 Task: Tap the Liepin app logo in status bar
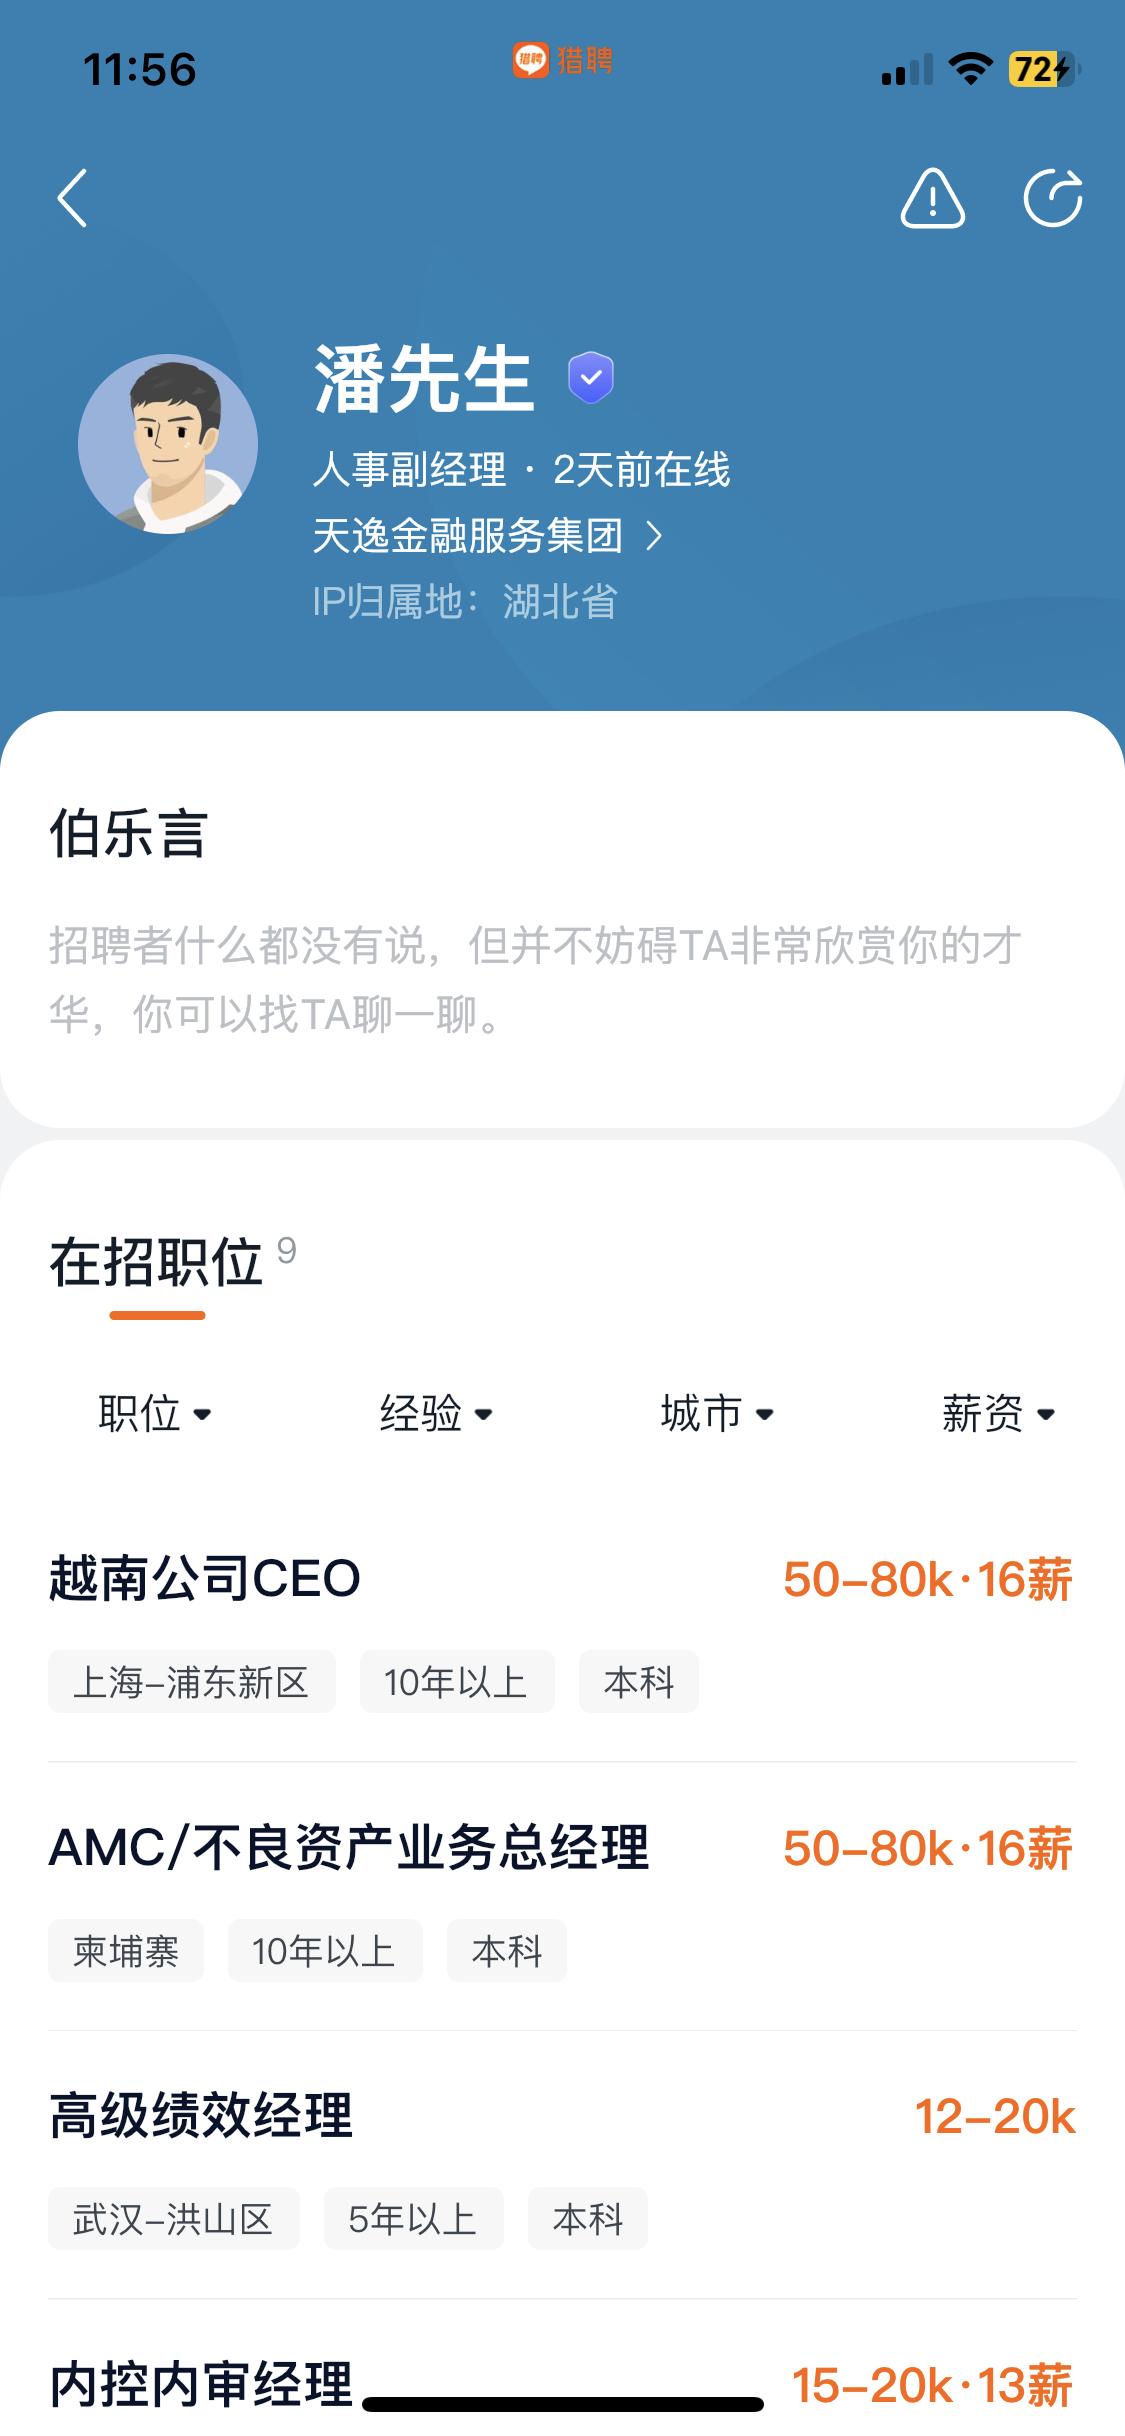point(562,61)
